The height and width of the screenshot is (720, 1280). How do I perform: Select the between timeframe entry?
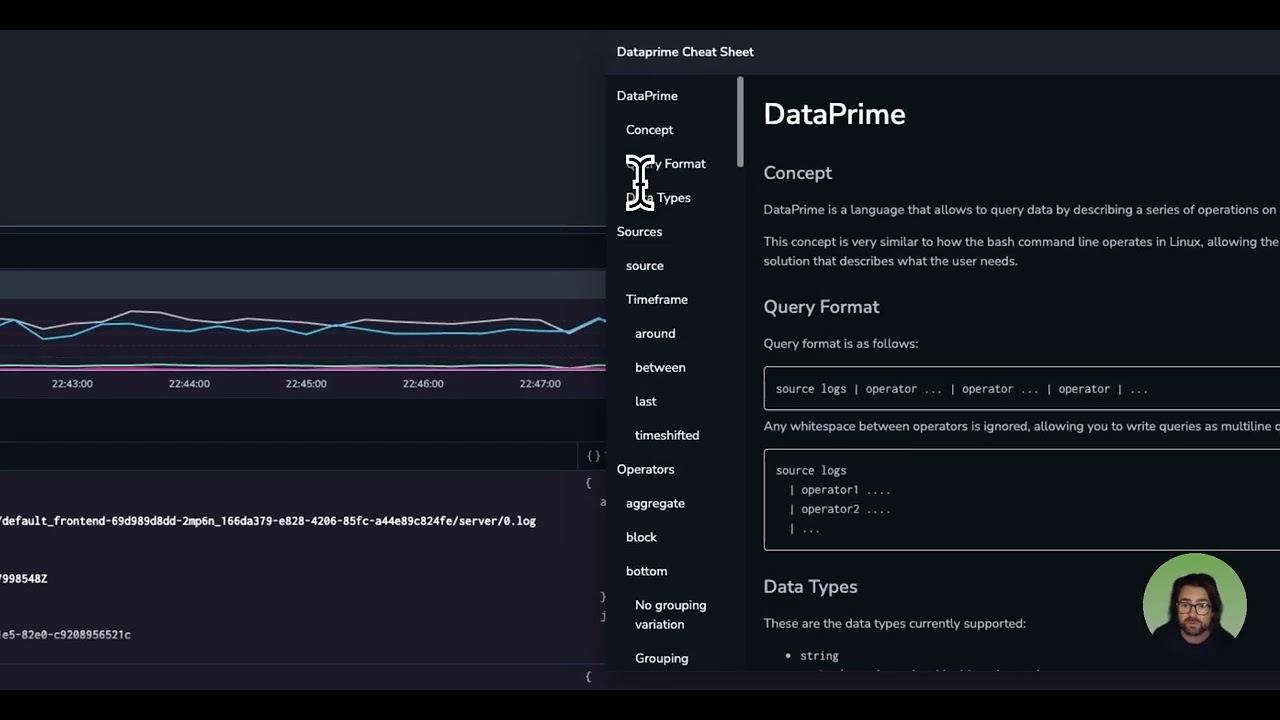pos(660,368)
